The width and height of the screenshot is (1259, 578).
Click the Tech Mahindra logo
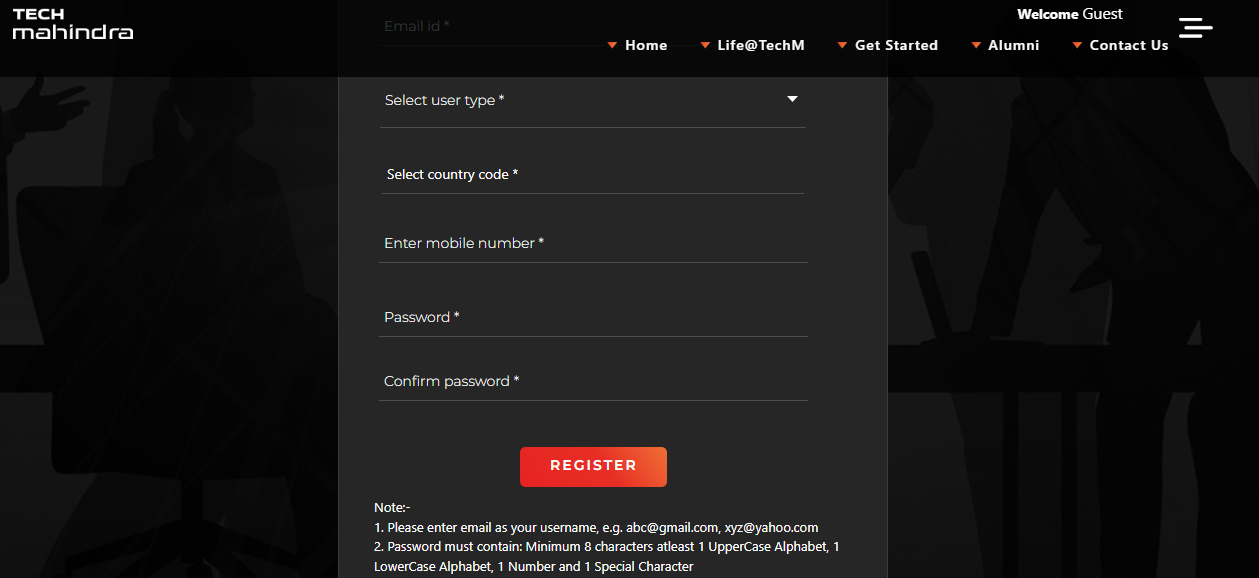(x=73, y=24)
